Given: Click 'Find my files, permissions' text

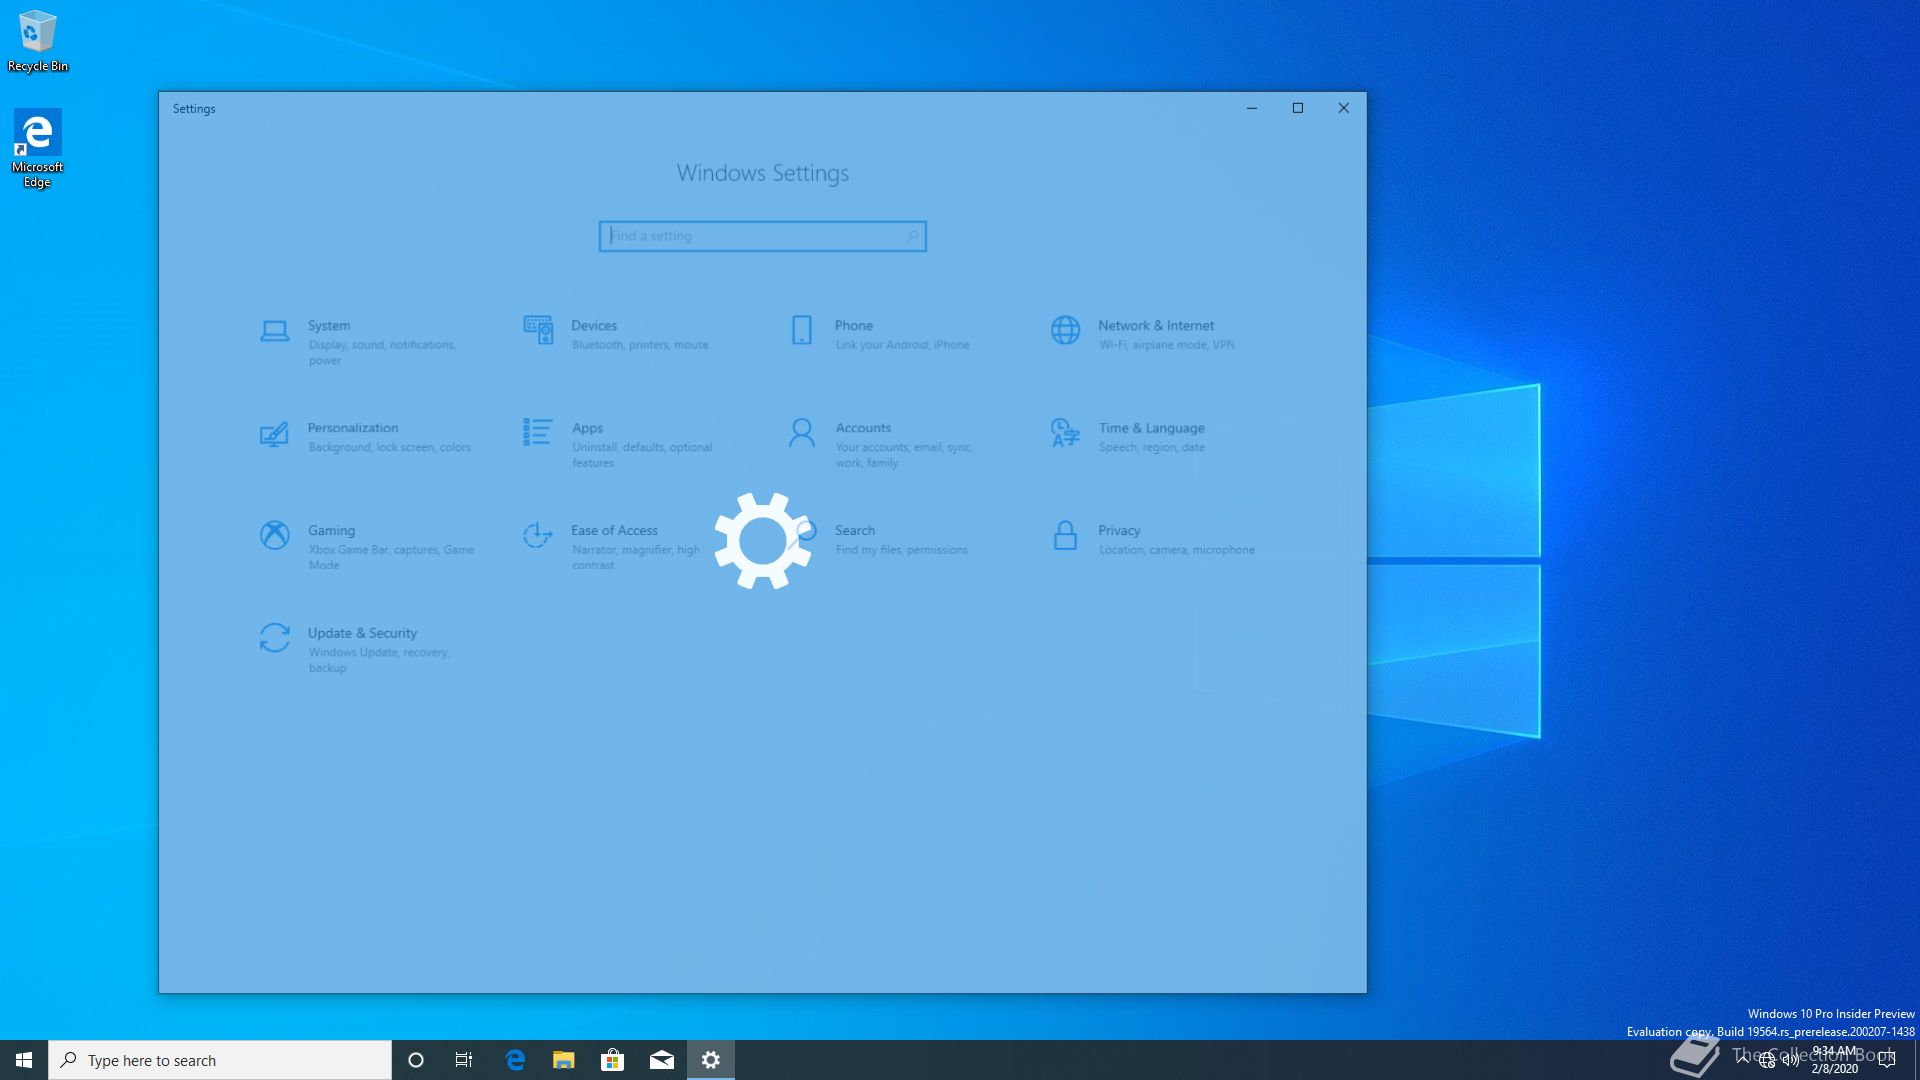Looking at the screenshot, I should (x=901, y=550).
